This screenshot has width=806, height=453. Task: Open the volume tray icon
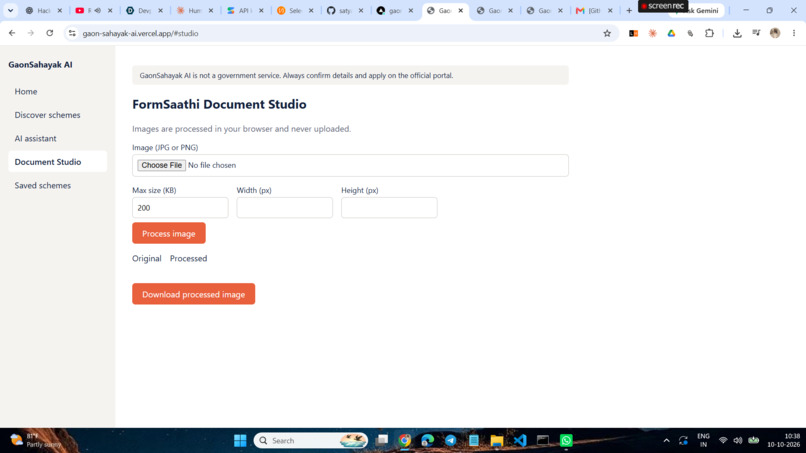[x=738, y=441]
